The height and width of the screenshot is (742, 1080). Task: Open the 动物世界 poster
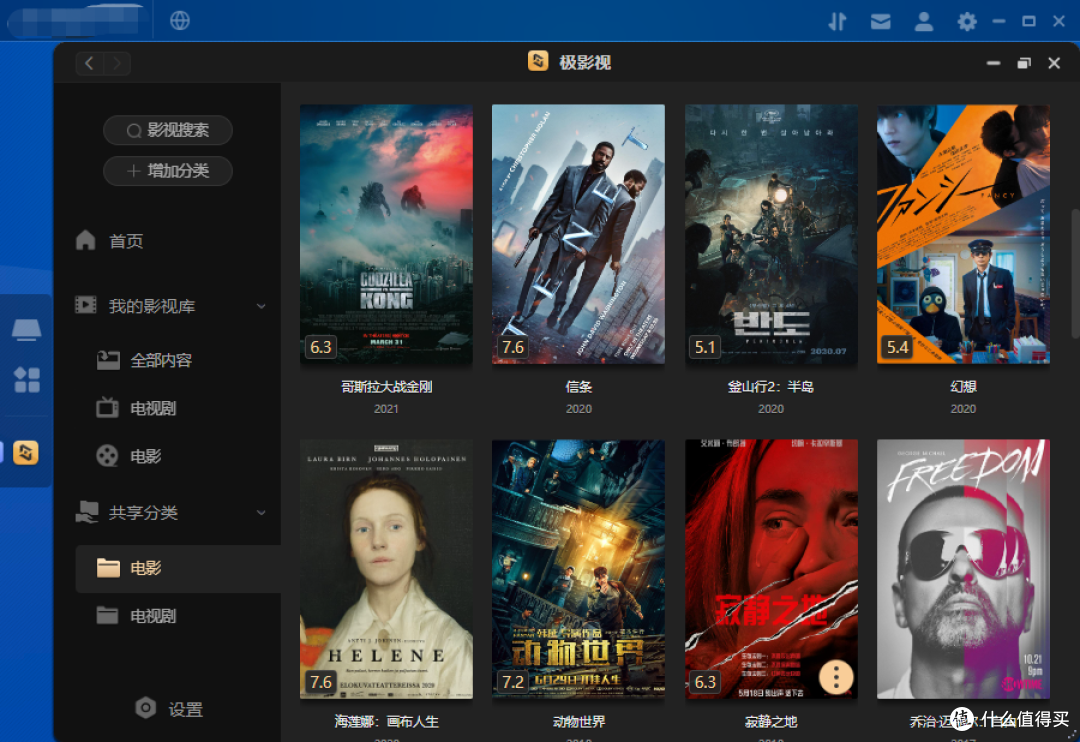579,569
